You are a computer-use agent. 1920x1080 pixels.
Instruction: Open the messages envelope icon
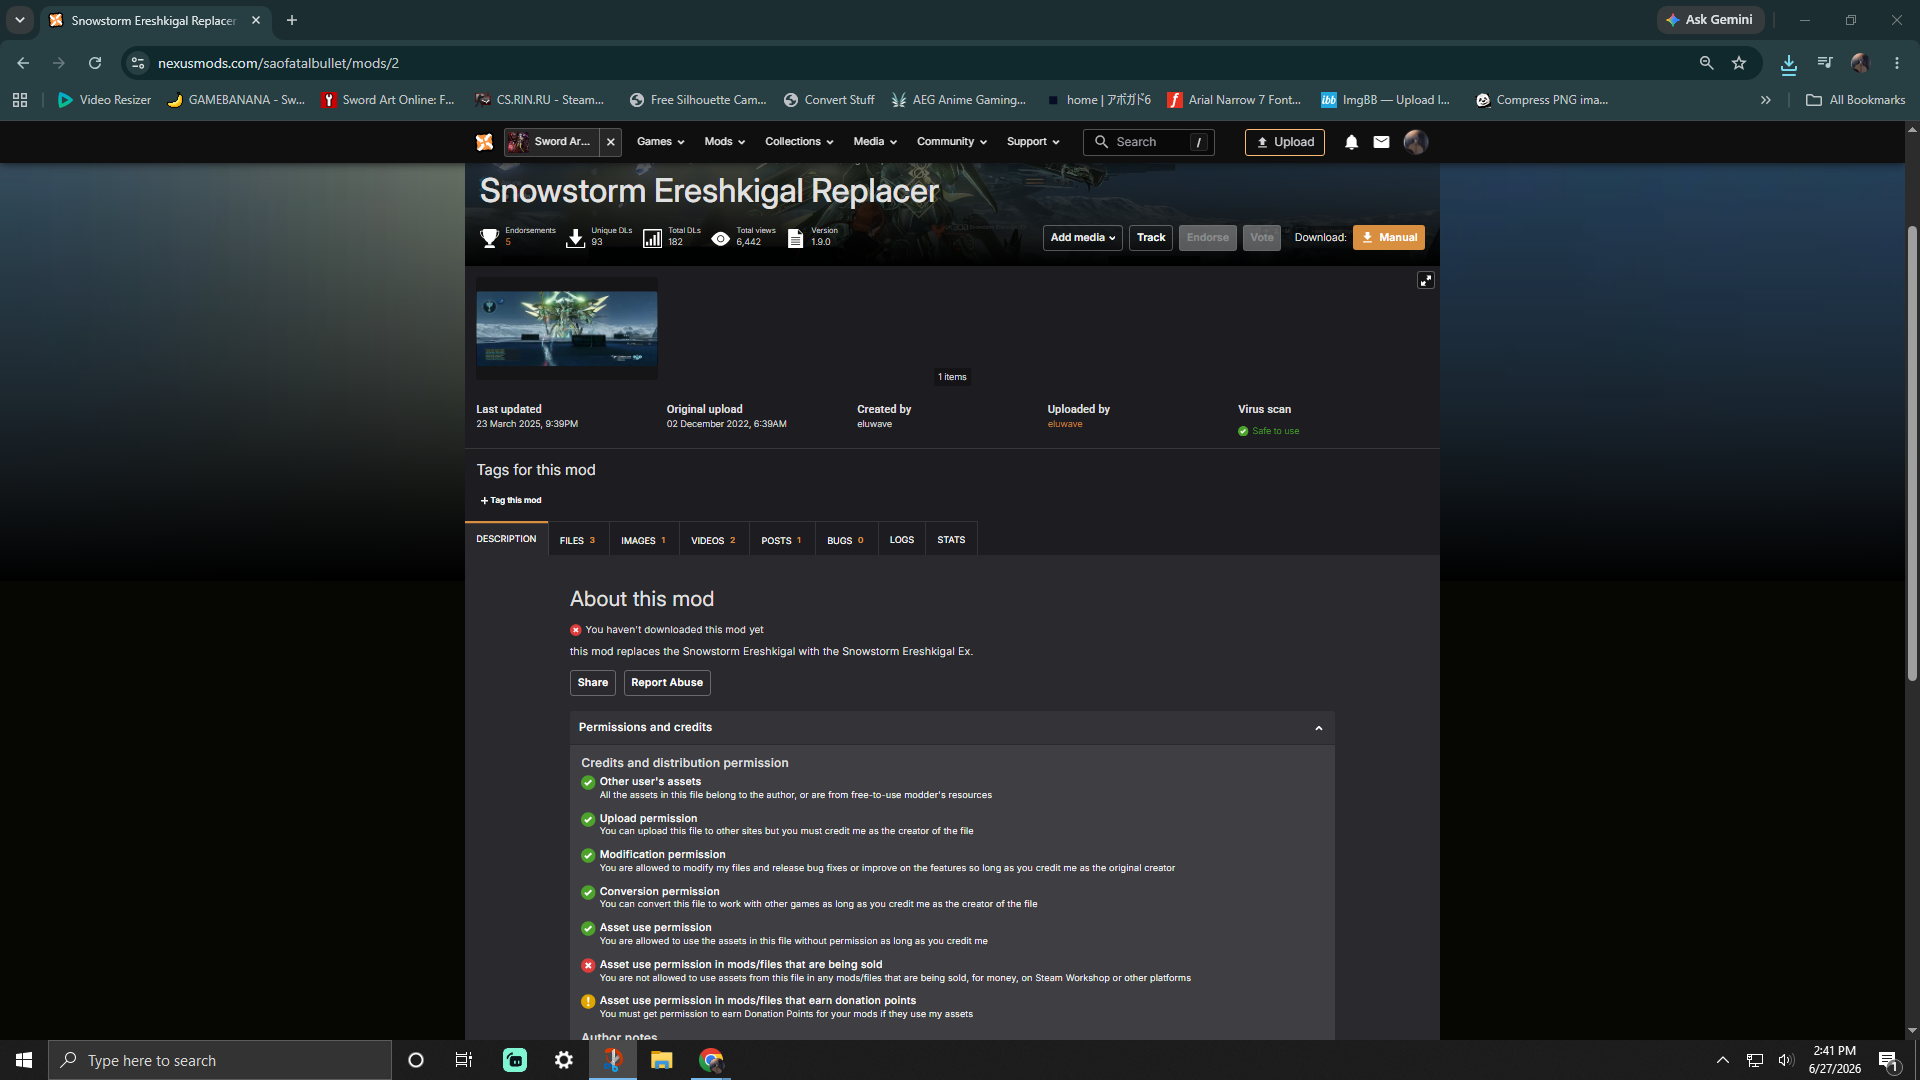coord(1381,142)
